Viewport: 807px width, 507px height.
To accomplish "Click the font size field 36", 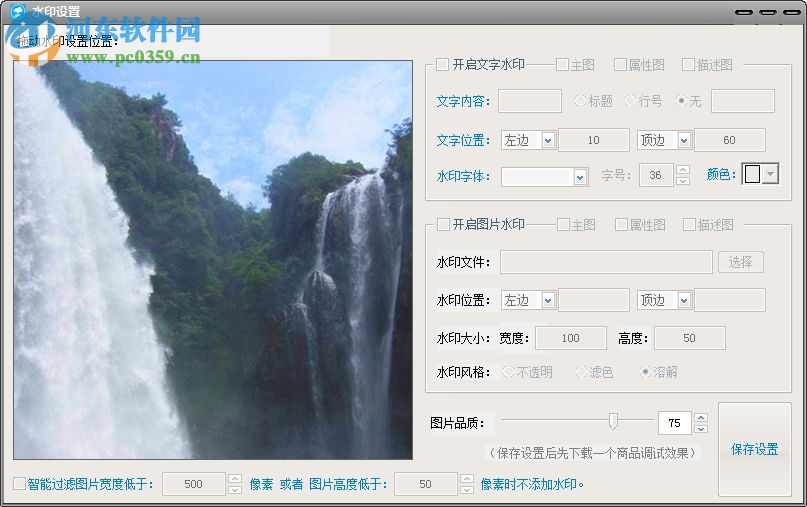I will click(656, 175).
